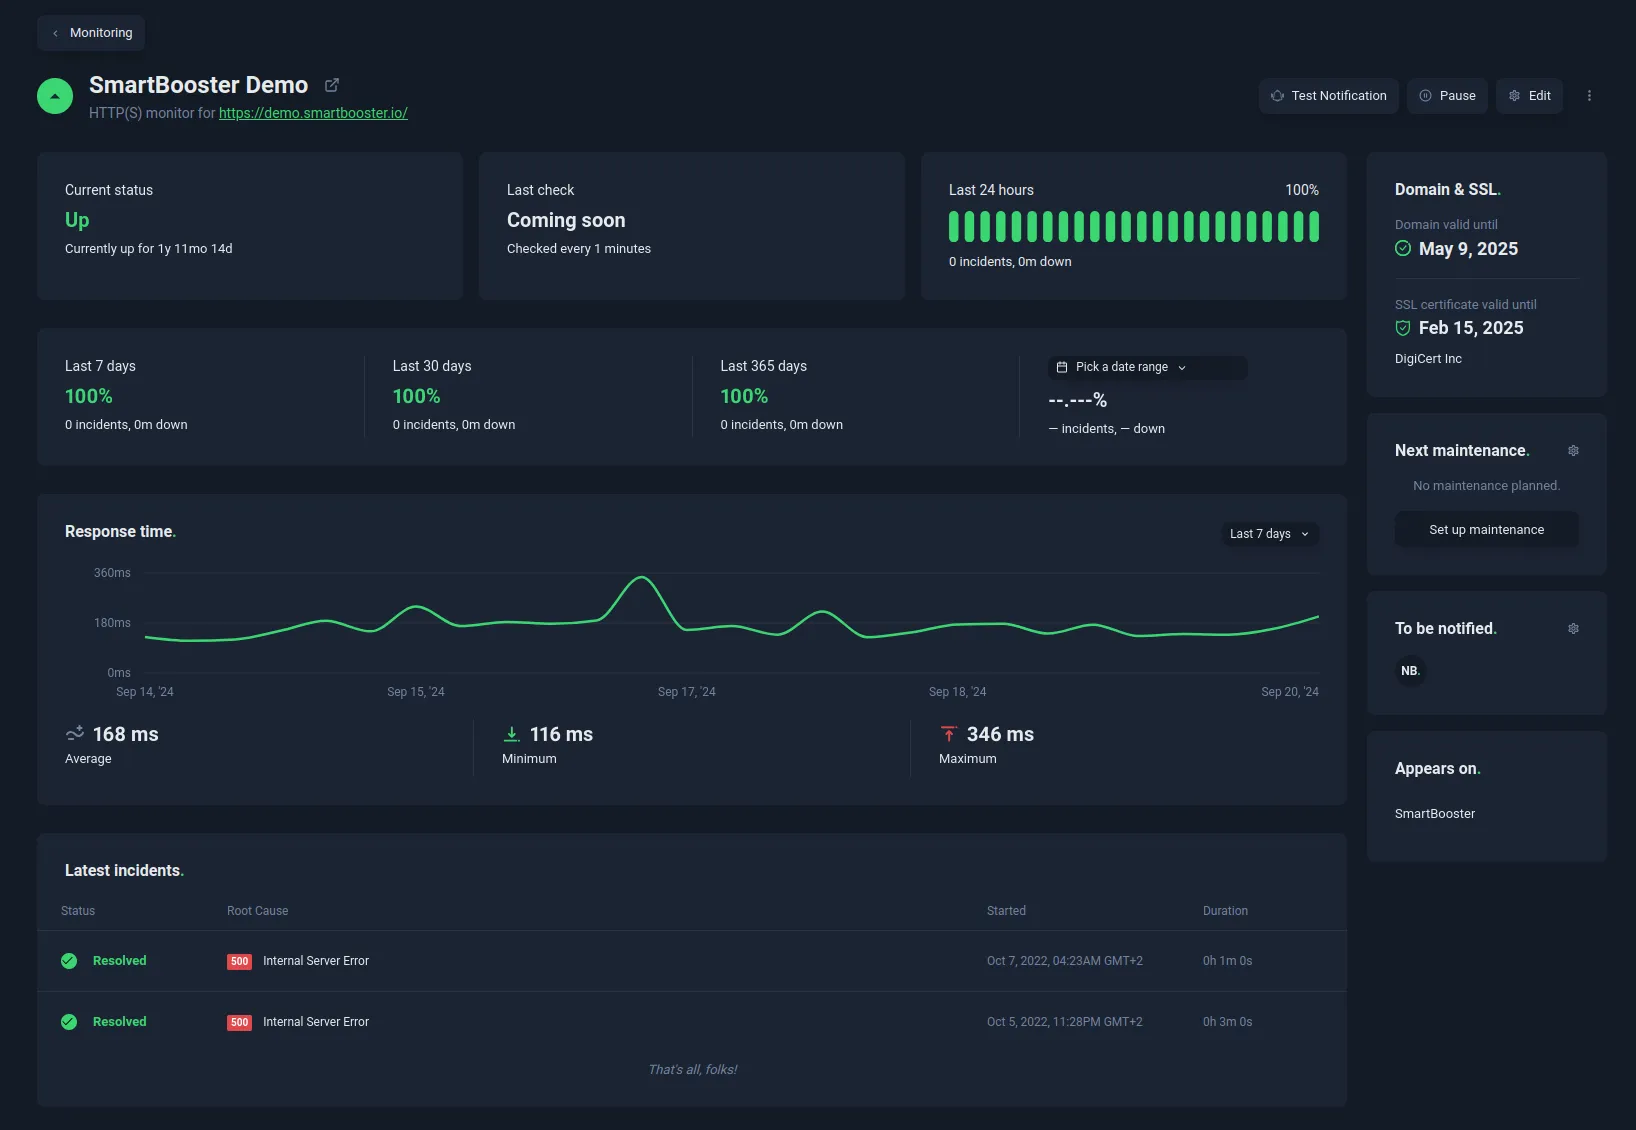Click the NB notification avatar
The image size is (1636, 1130).
(x=1410, y=671)
